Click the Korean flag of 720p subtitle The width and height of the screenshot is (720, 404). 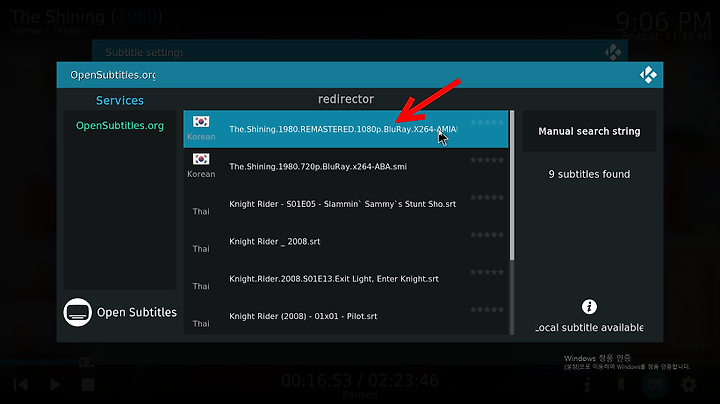point(201,159)
